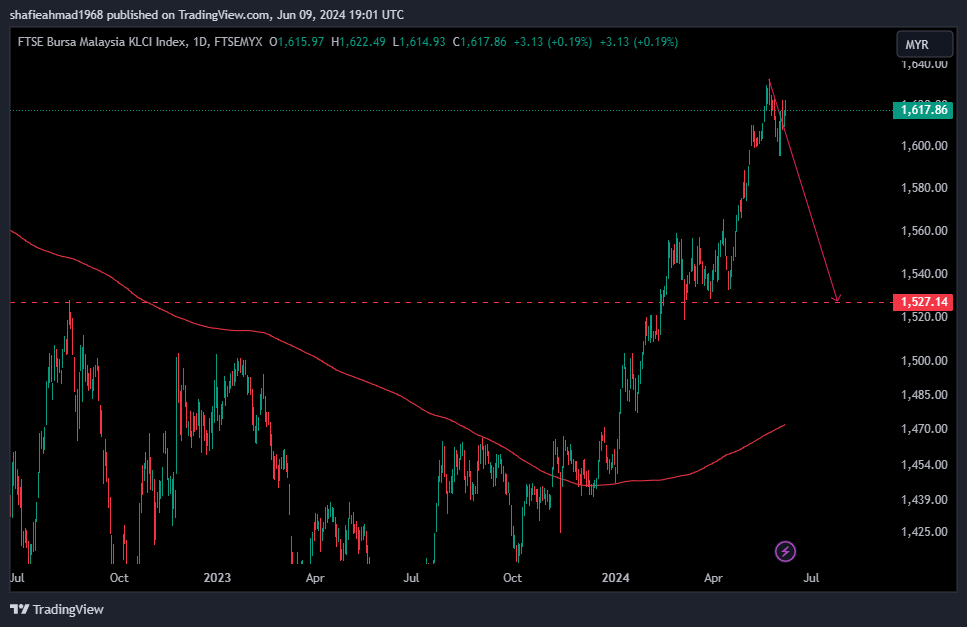967x627 pixels.
Task: Click the 1,470.00 price axis label
Action: coord(924,428)
